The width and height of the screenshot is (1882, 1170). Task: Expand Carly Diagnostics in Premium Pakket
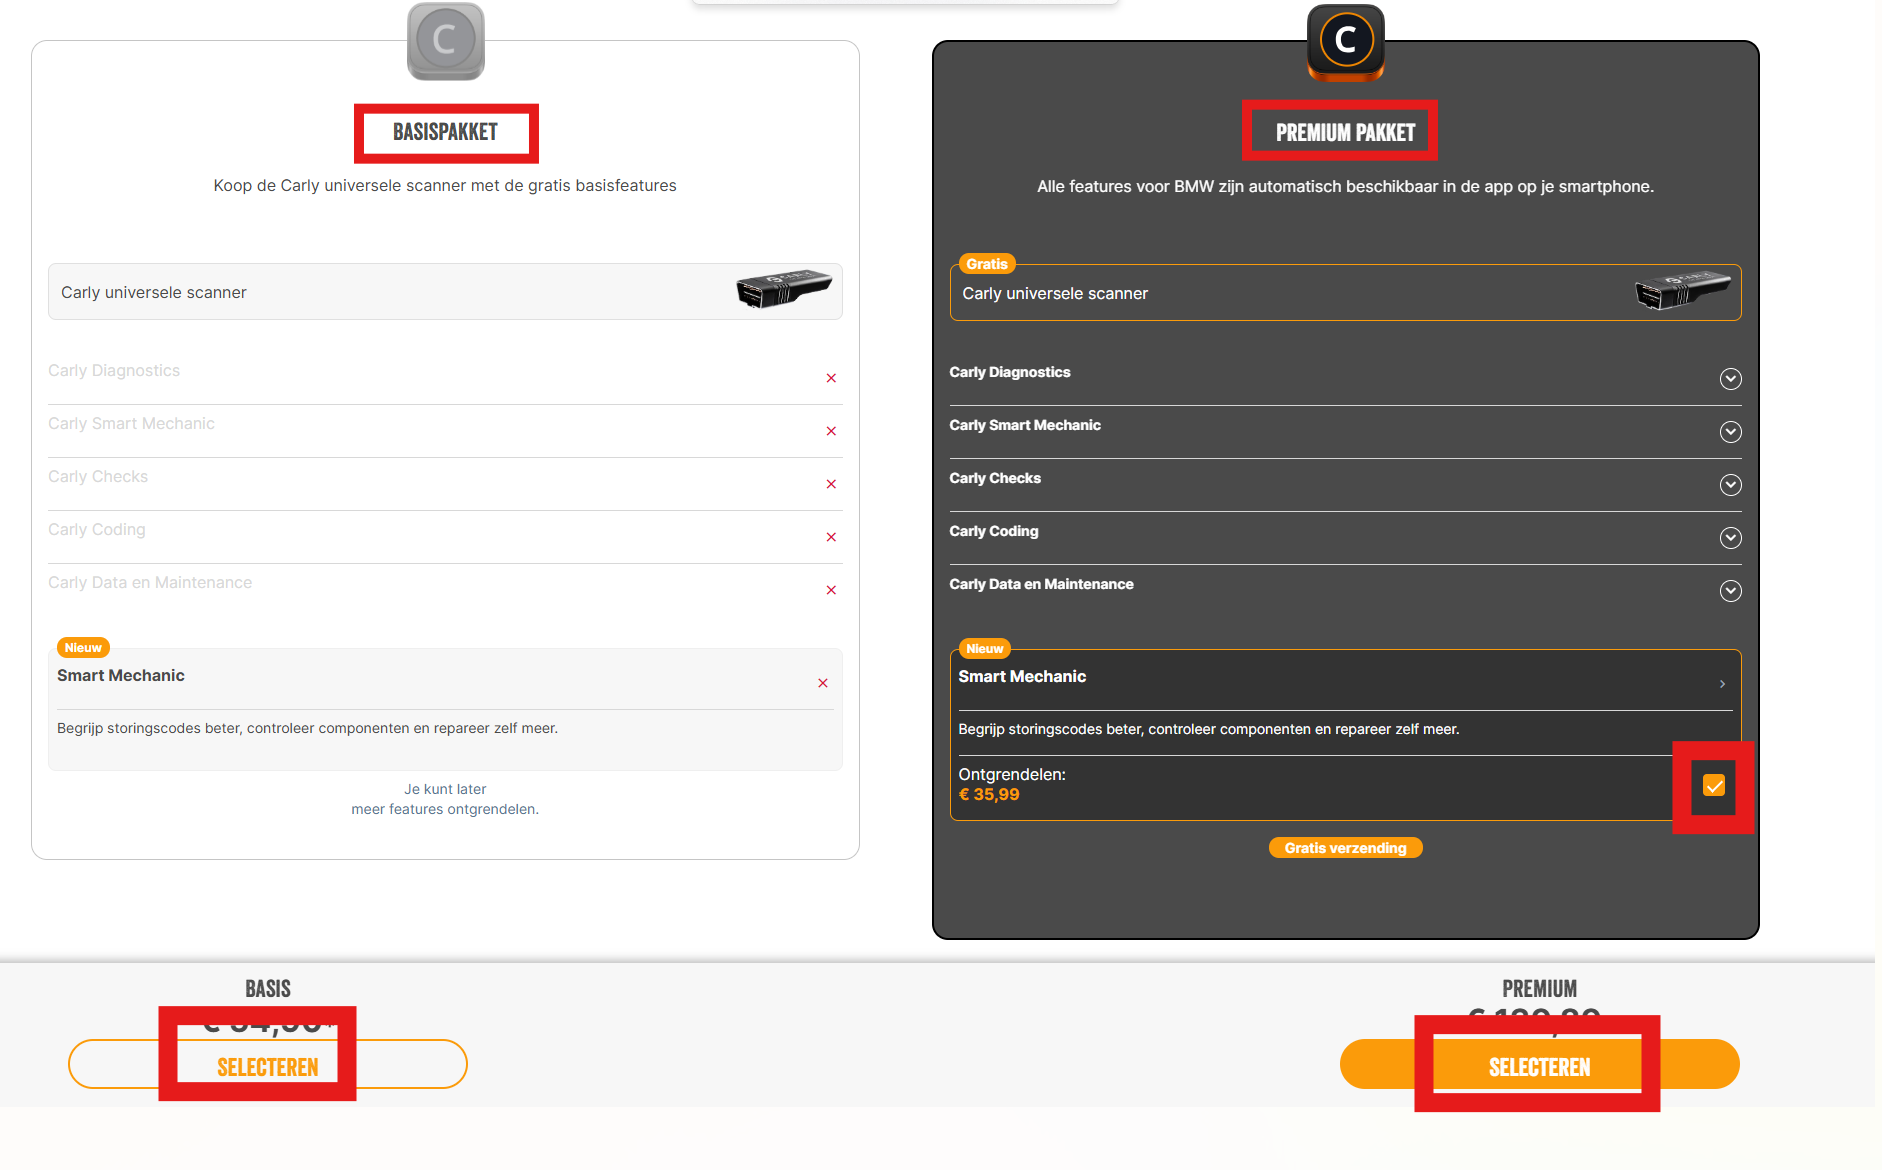(x=1731, y=379)
